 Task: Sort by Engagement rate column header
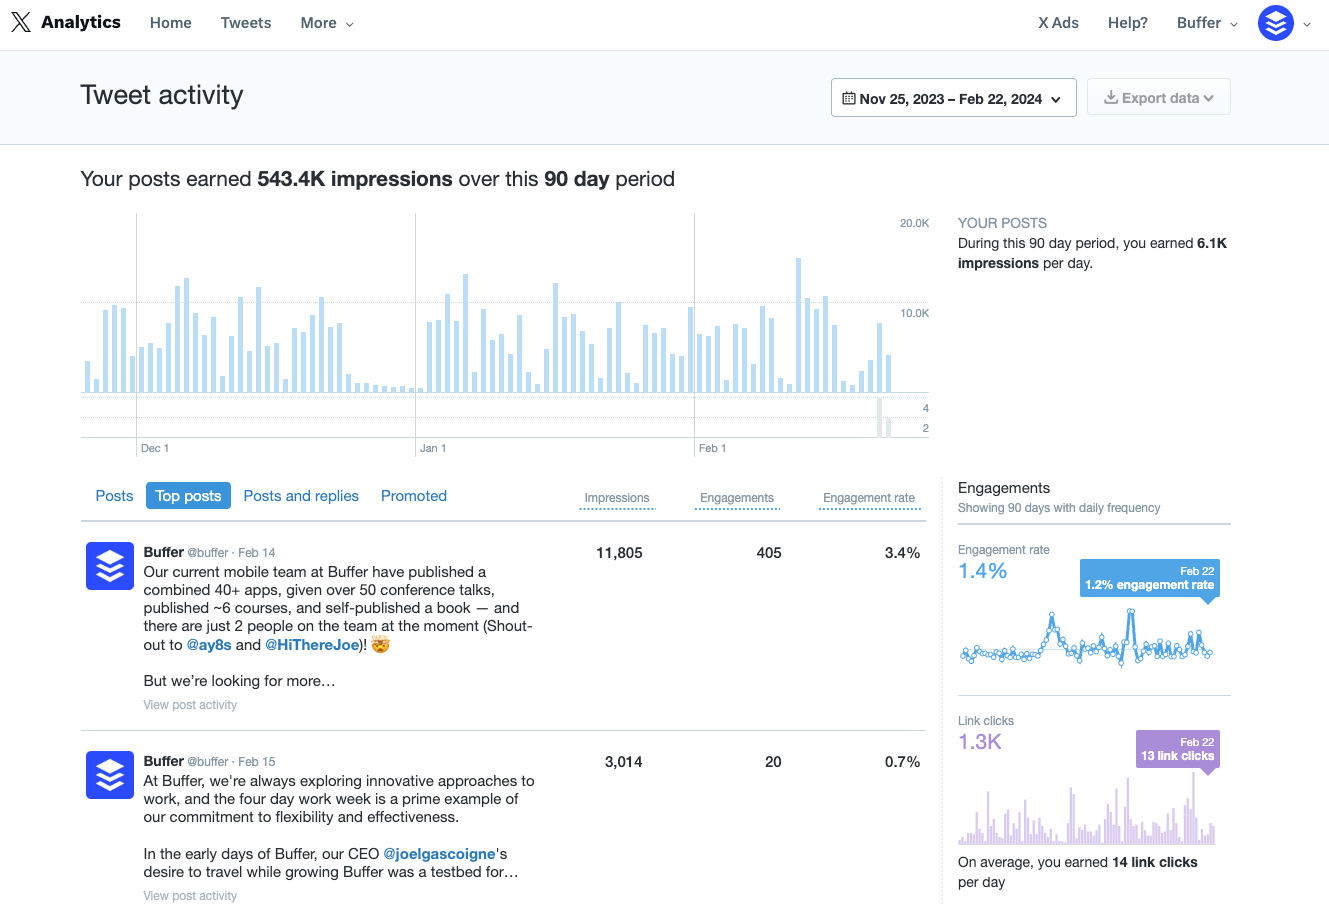(869, 498)
